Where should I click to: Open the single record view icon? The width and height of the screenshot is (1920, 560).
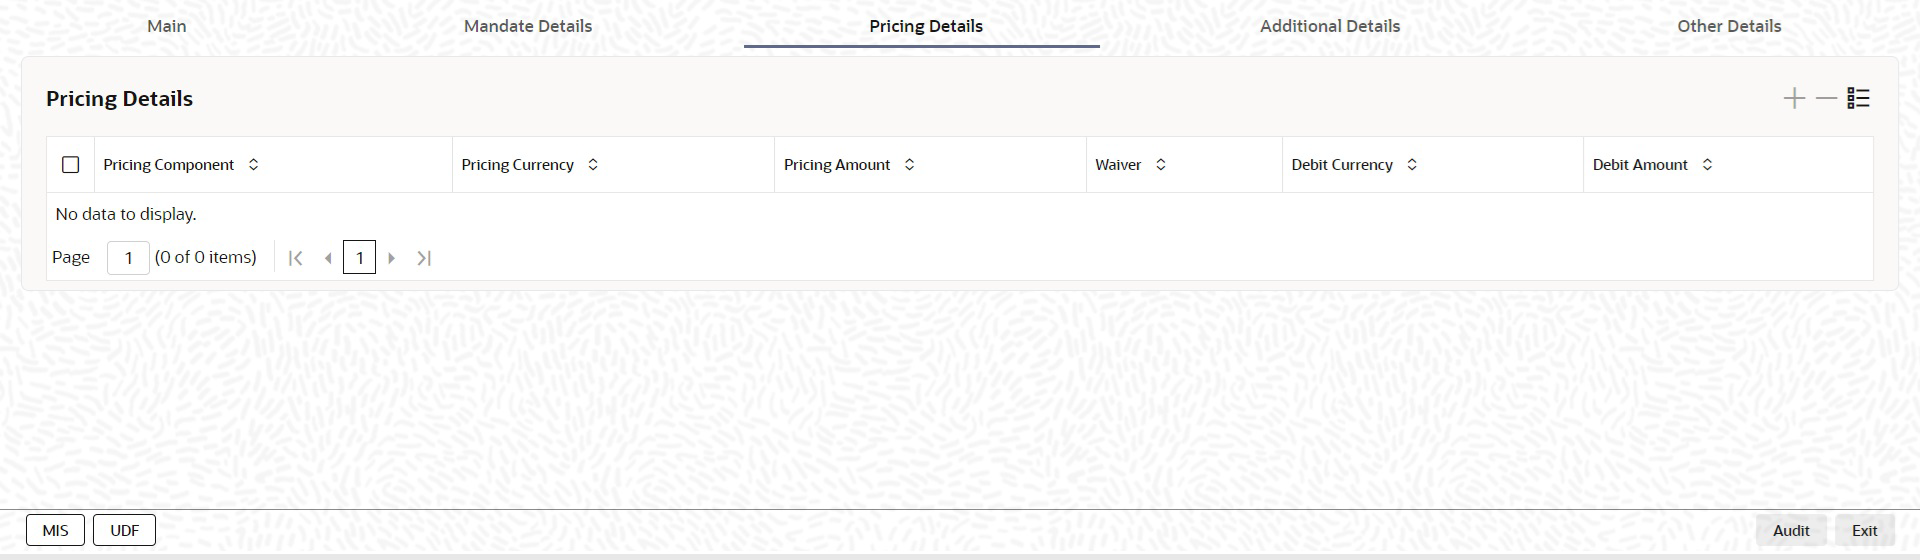click(x=1858, y=98)
